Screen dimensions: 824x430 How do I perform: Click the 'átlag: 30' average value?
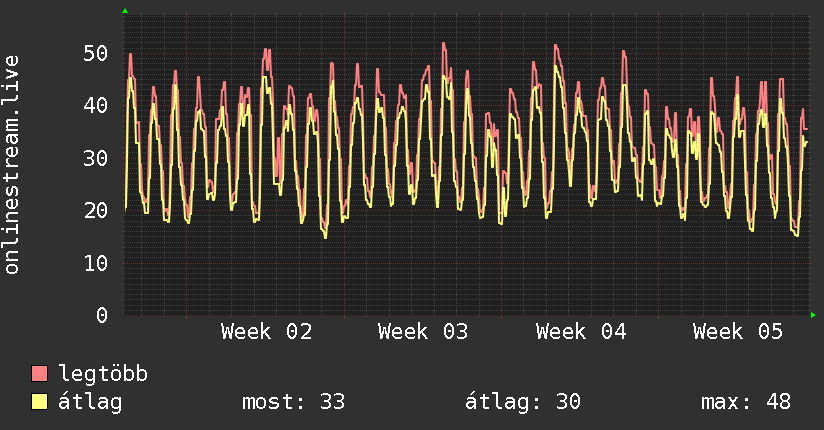(x=523, y=402)
